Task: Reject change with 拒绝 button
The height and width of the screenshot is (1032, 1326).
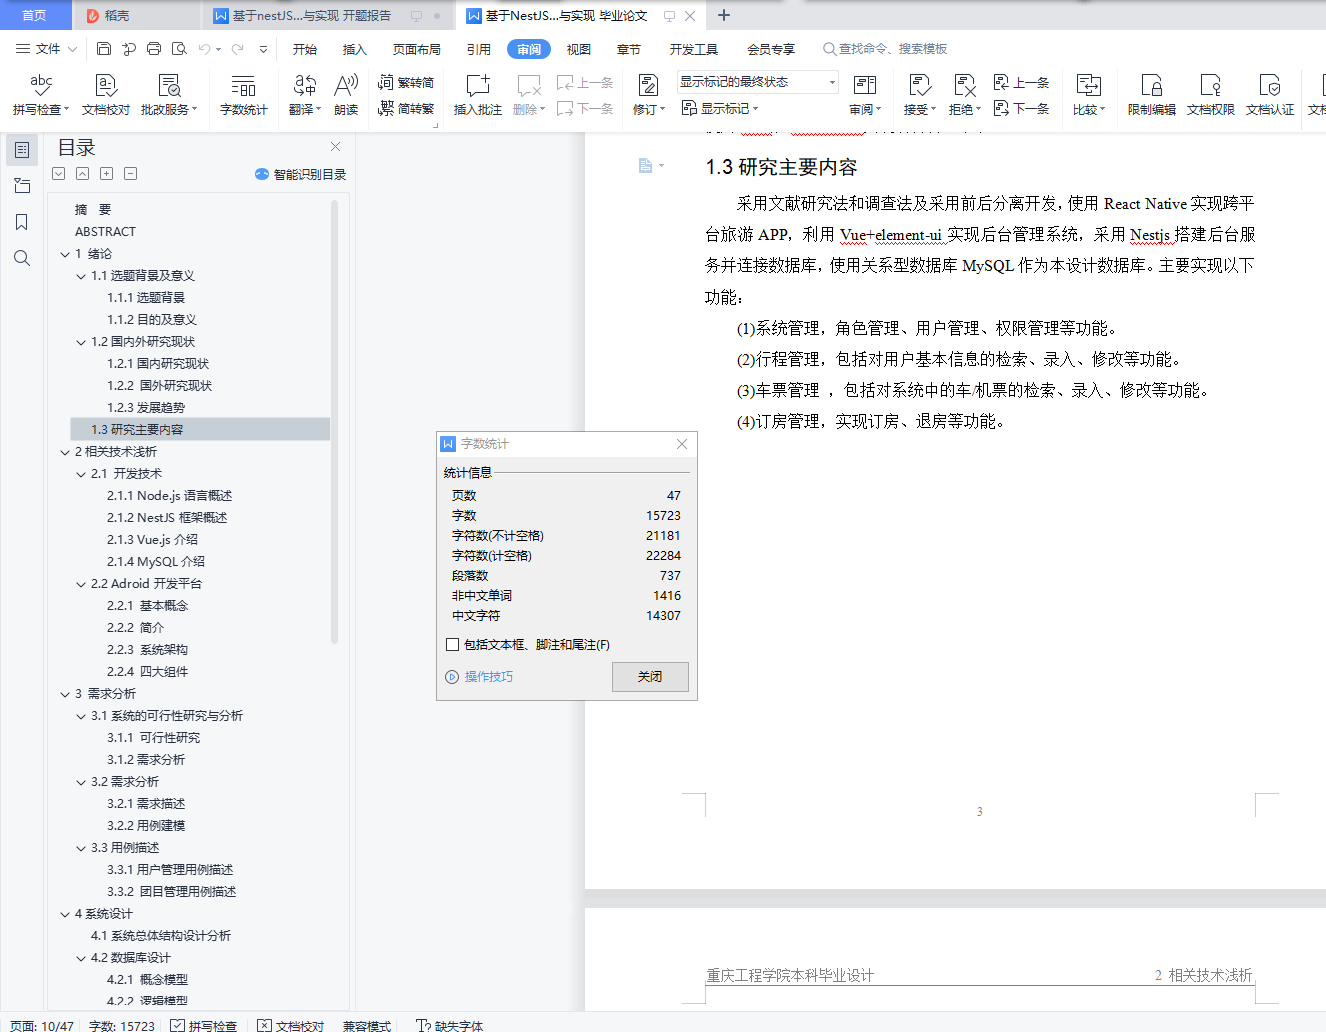Action: (x=964, y=95)
